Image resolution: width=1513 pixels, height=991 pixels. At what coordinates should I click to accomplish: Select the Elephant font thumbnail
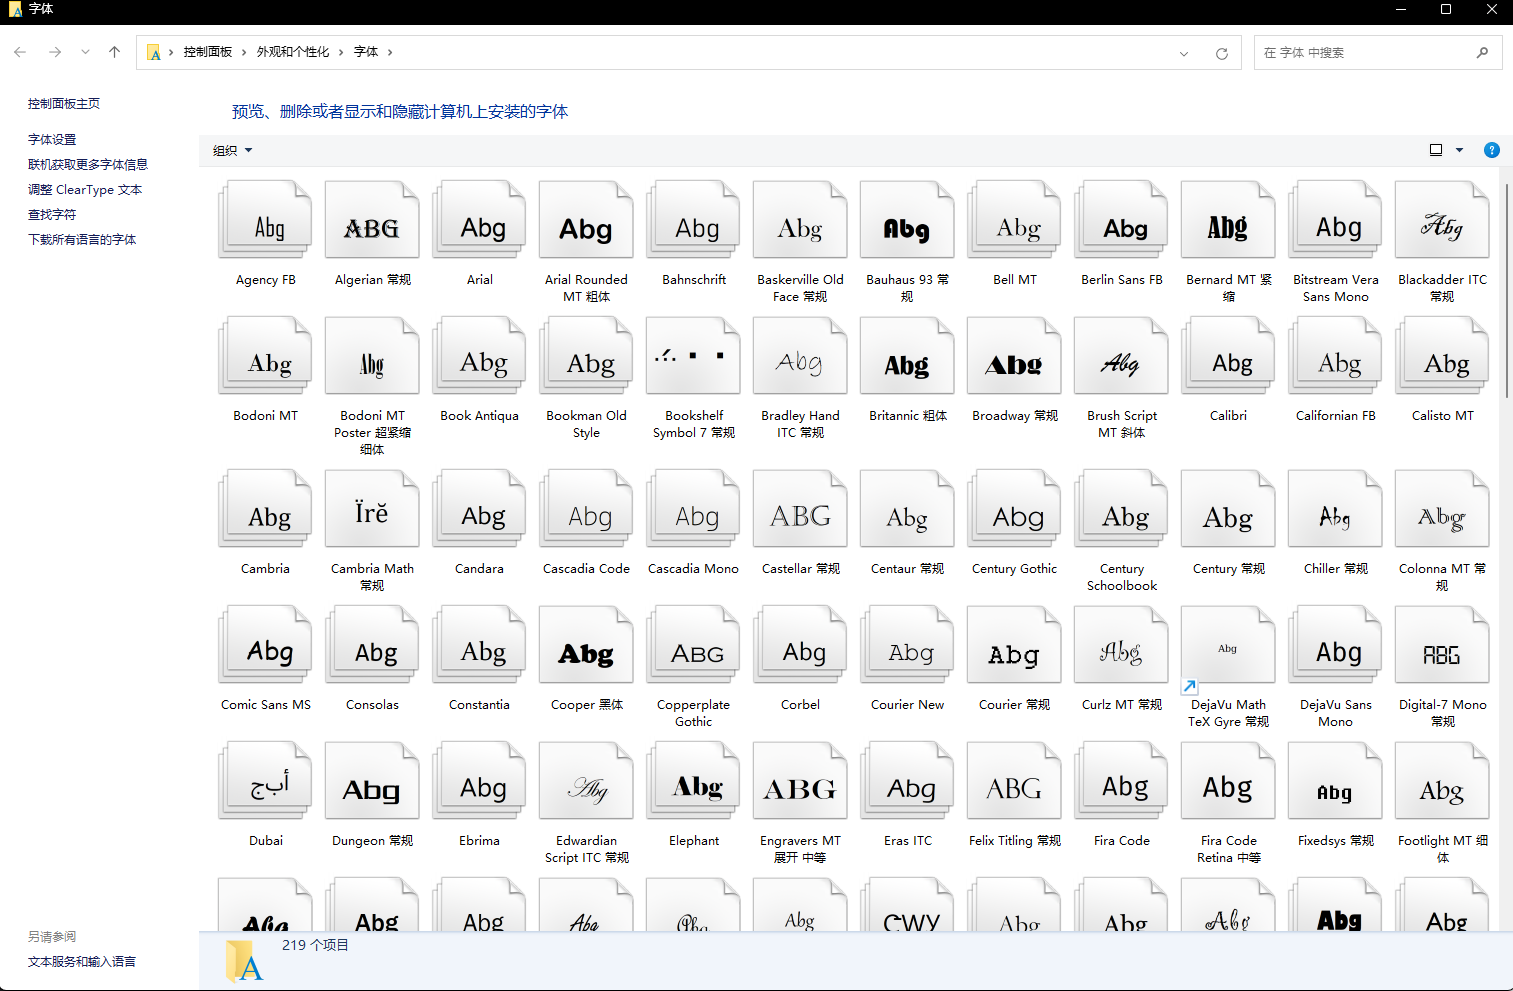pos(693,781)
